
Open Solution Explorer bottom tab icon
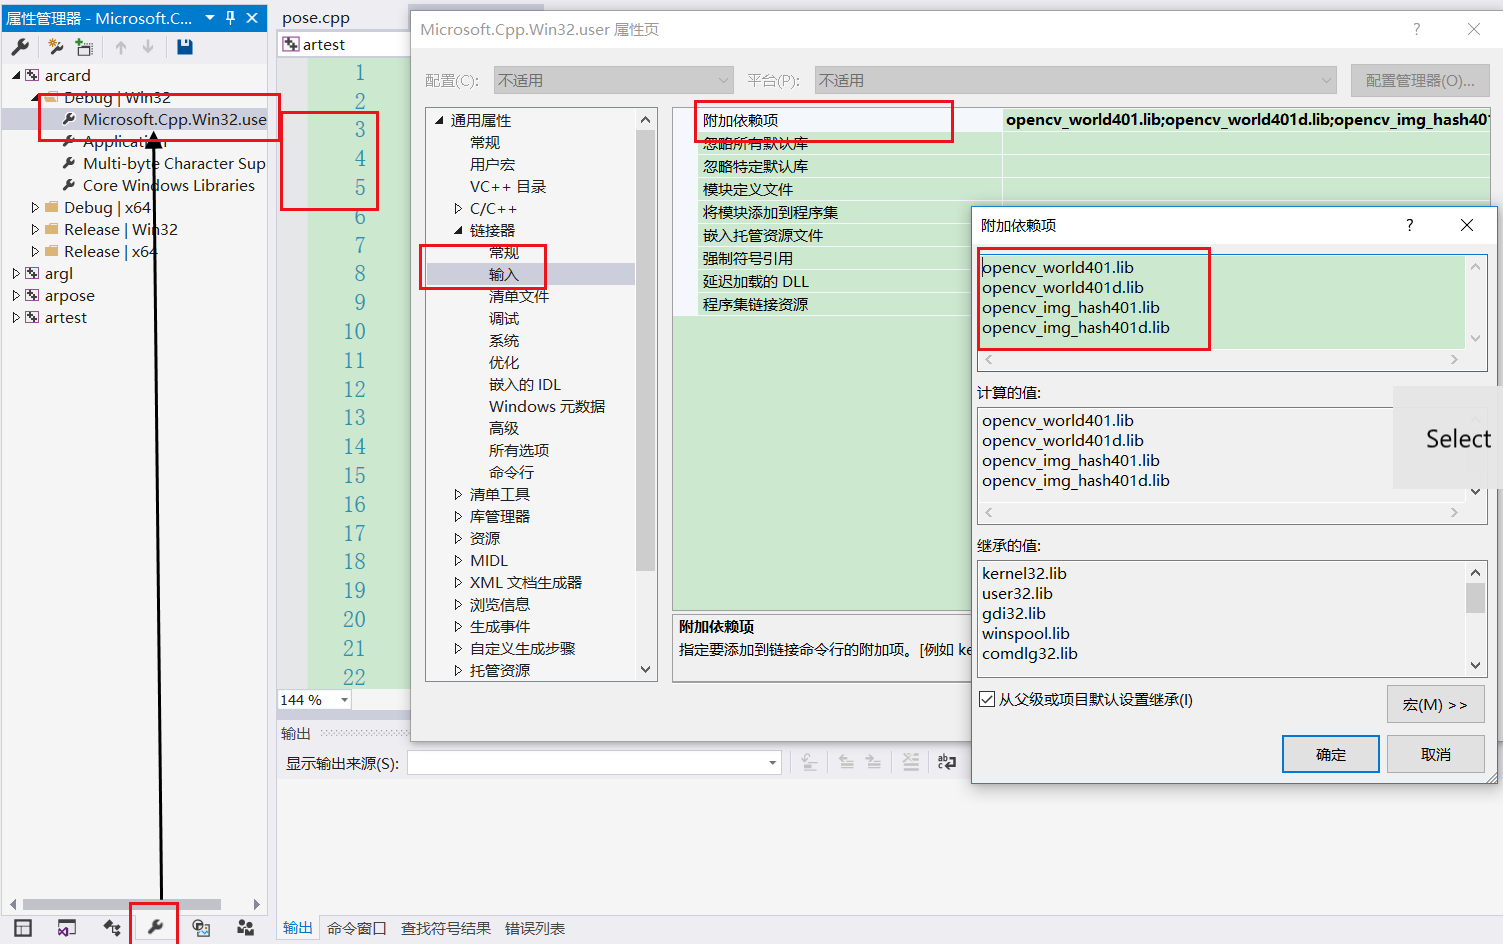click(67, 928)
